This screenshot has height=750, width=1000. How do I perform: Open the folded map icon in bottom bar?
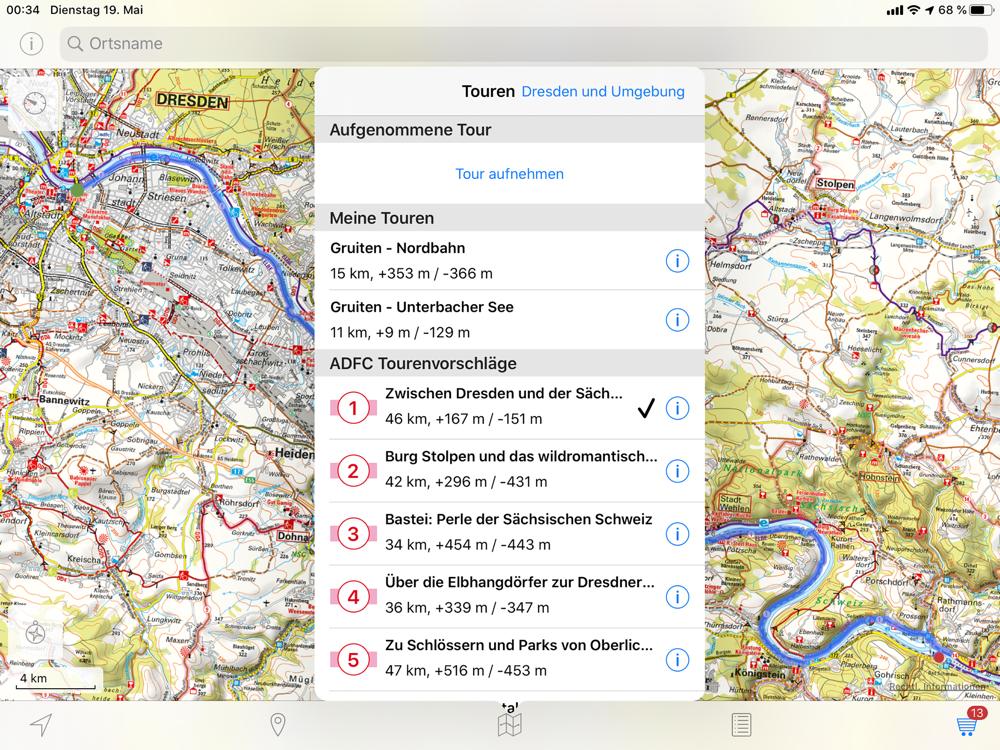[510, 724]
